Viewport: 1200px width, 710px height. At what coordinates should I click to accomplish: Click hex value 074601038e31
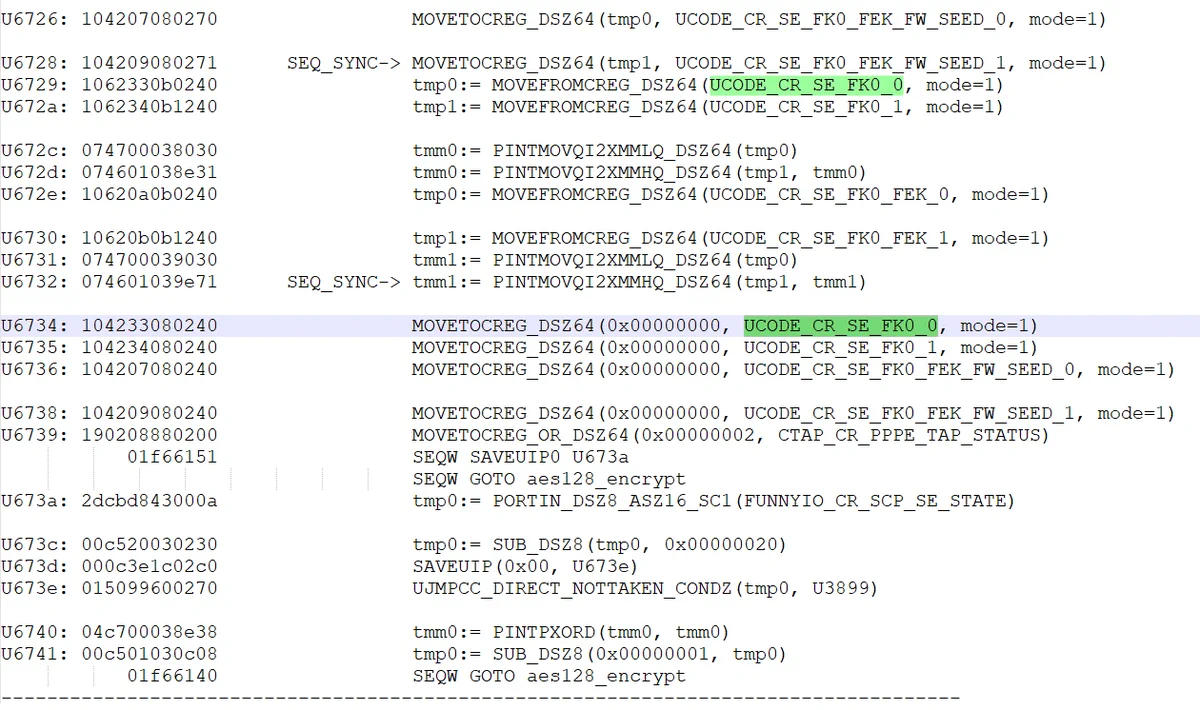pyautogui.click(x=149, y=173)
